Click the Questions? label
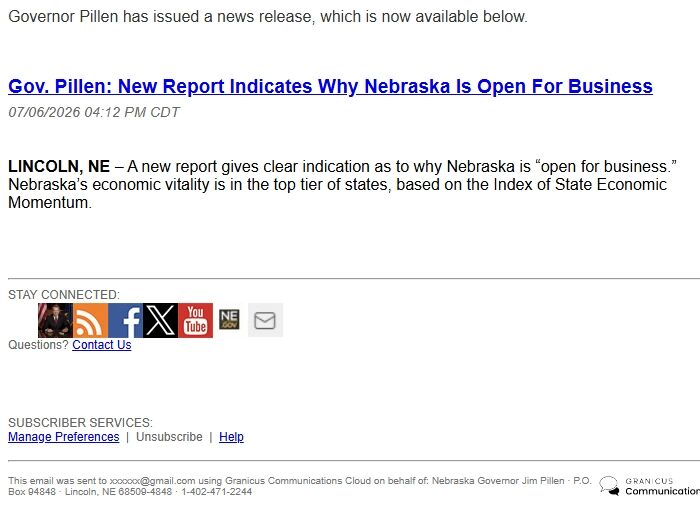 coord(38,345)
